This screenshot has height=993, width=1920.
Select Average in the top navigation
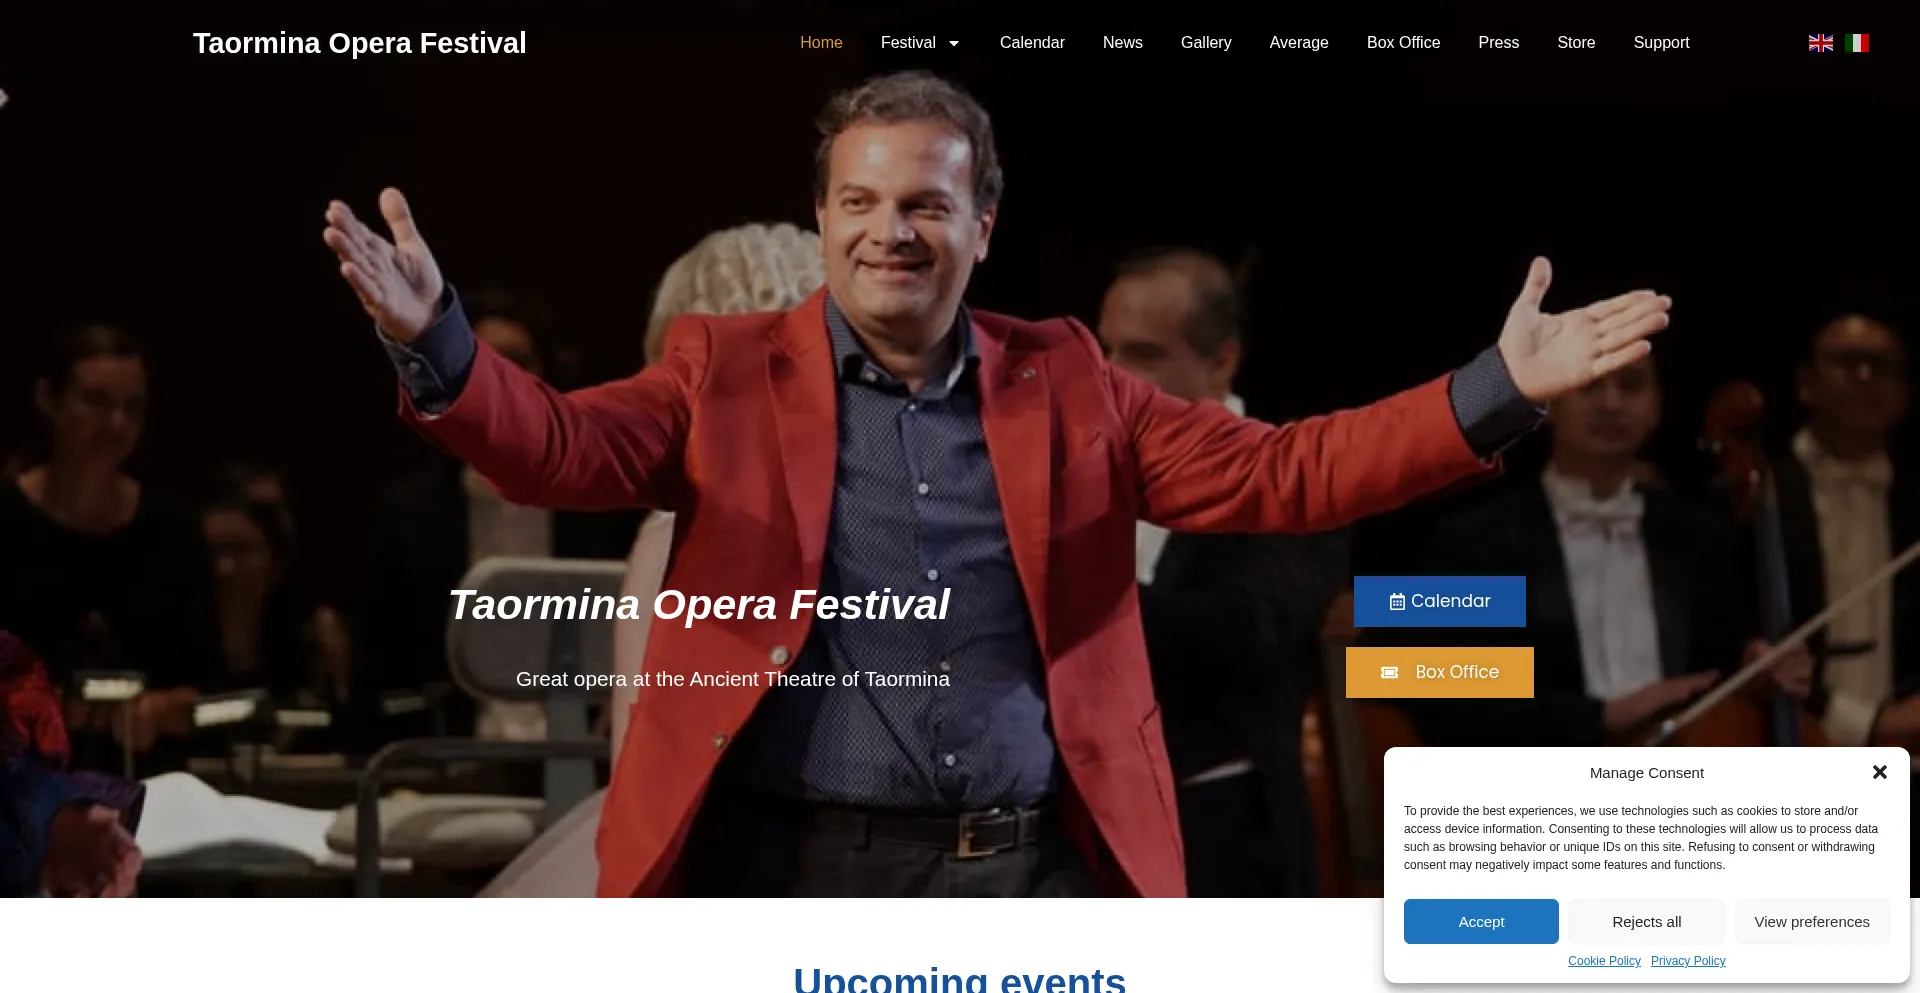(1299, 43)
